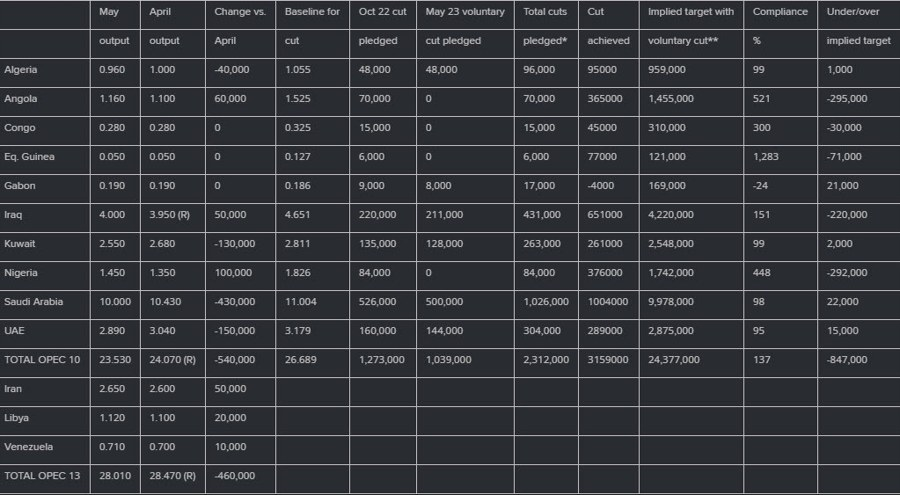Click Libya's May output value 1.120
The width and height of the screenshot is (900, 495).
click(113, 417)
